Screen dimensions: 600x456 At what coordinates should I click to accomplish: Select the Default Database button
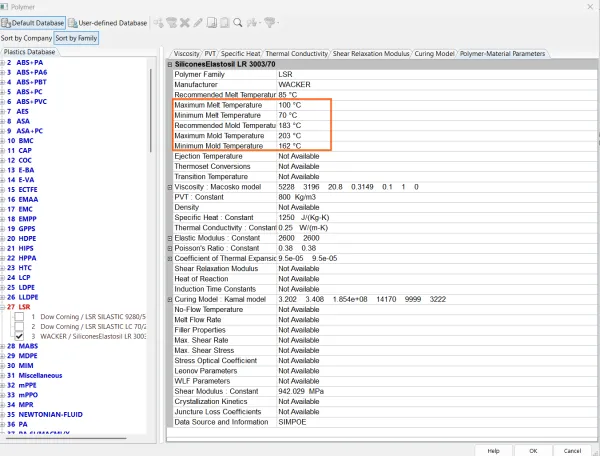pos(33,23)
